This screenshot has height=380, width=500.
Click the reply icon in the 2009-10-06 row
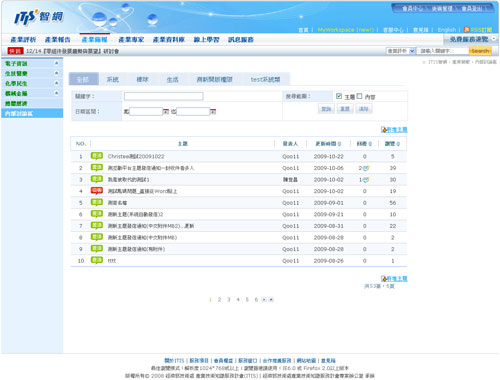(366, 168)
